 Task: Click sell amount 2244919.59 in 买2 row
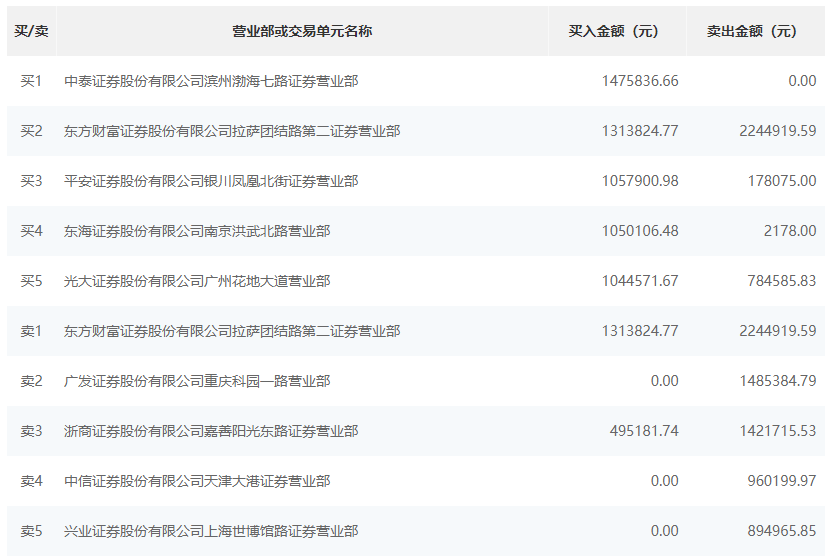[778, 131]
